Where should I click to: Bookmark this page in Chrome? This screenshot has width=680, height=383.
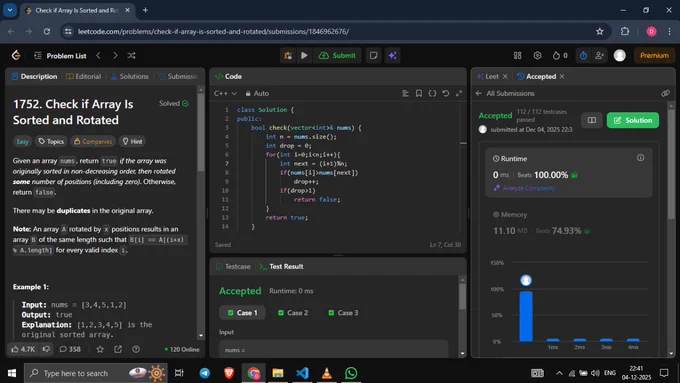pos(600,31)
